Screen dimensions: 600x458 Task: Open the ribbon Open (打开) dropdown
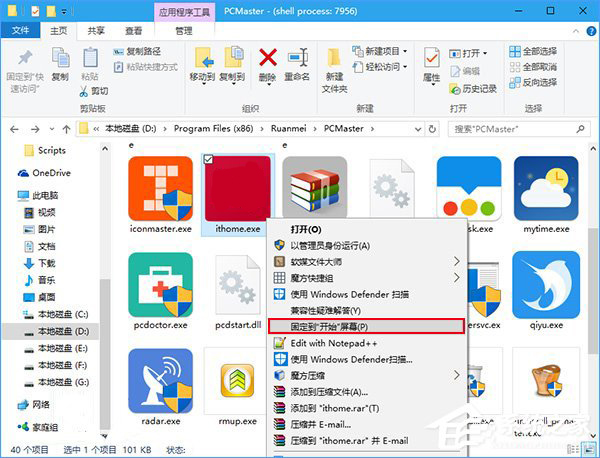(468, 53)
